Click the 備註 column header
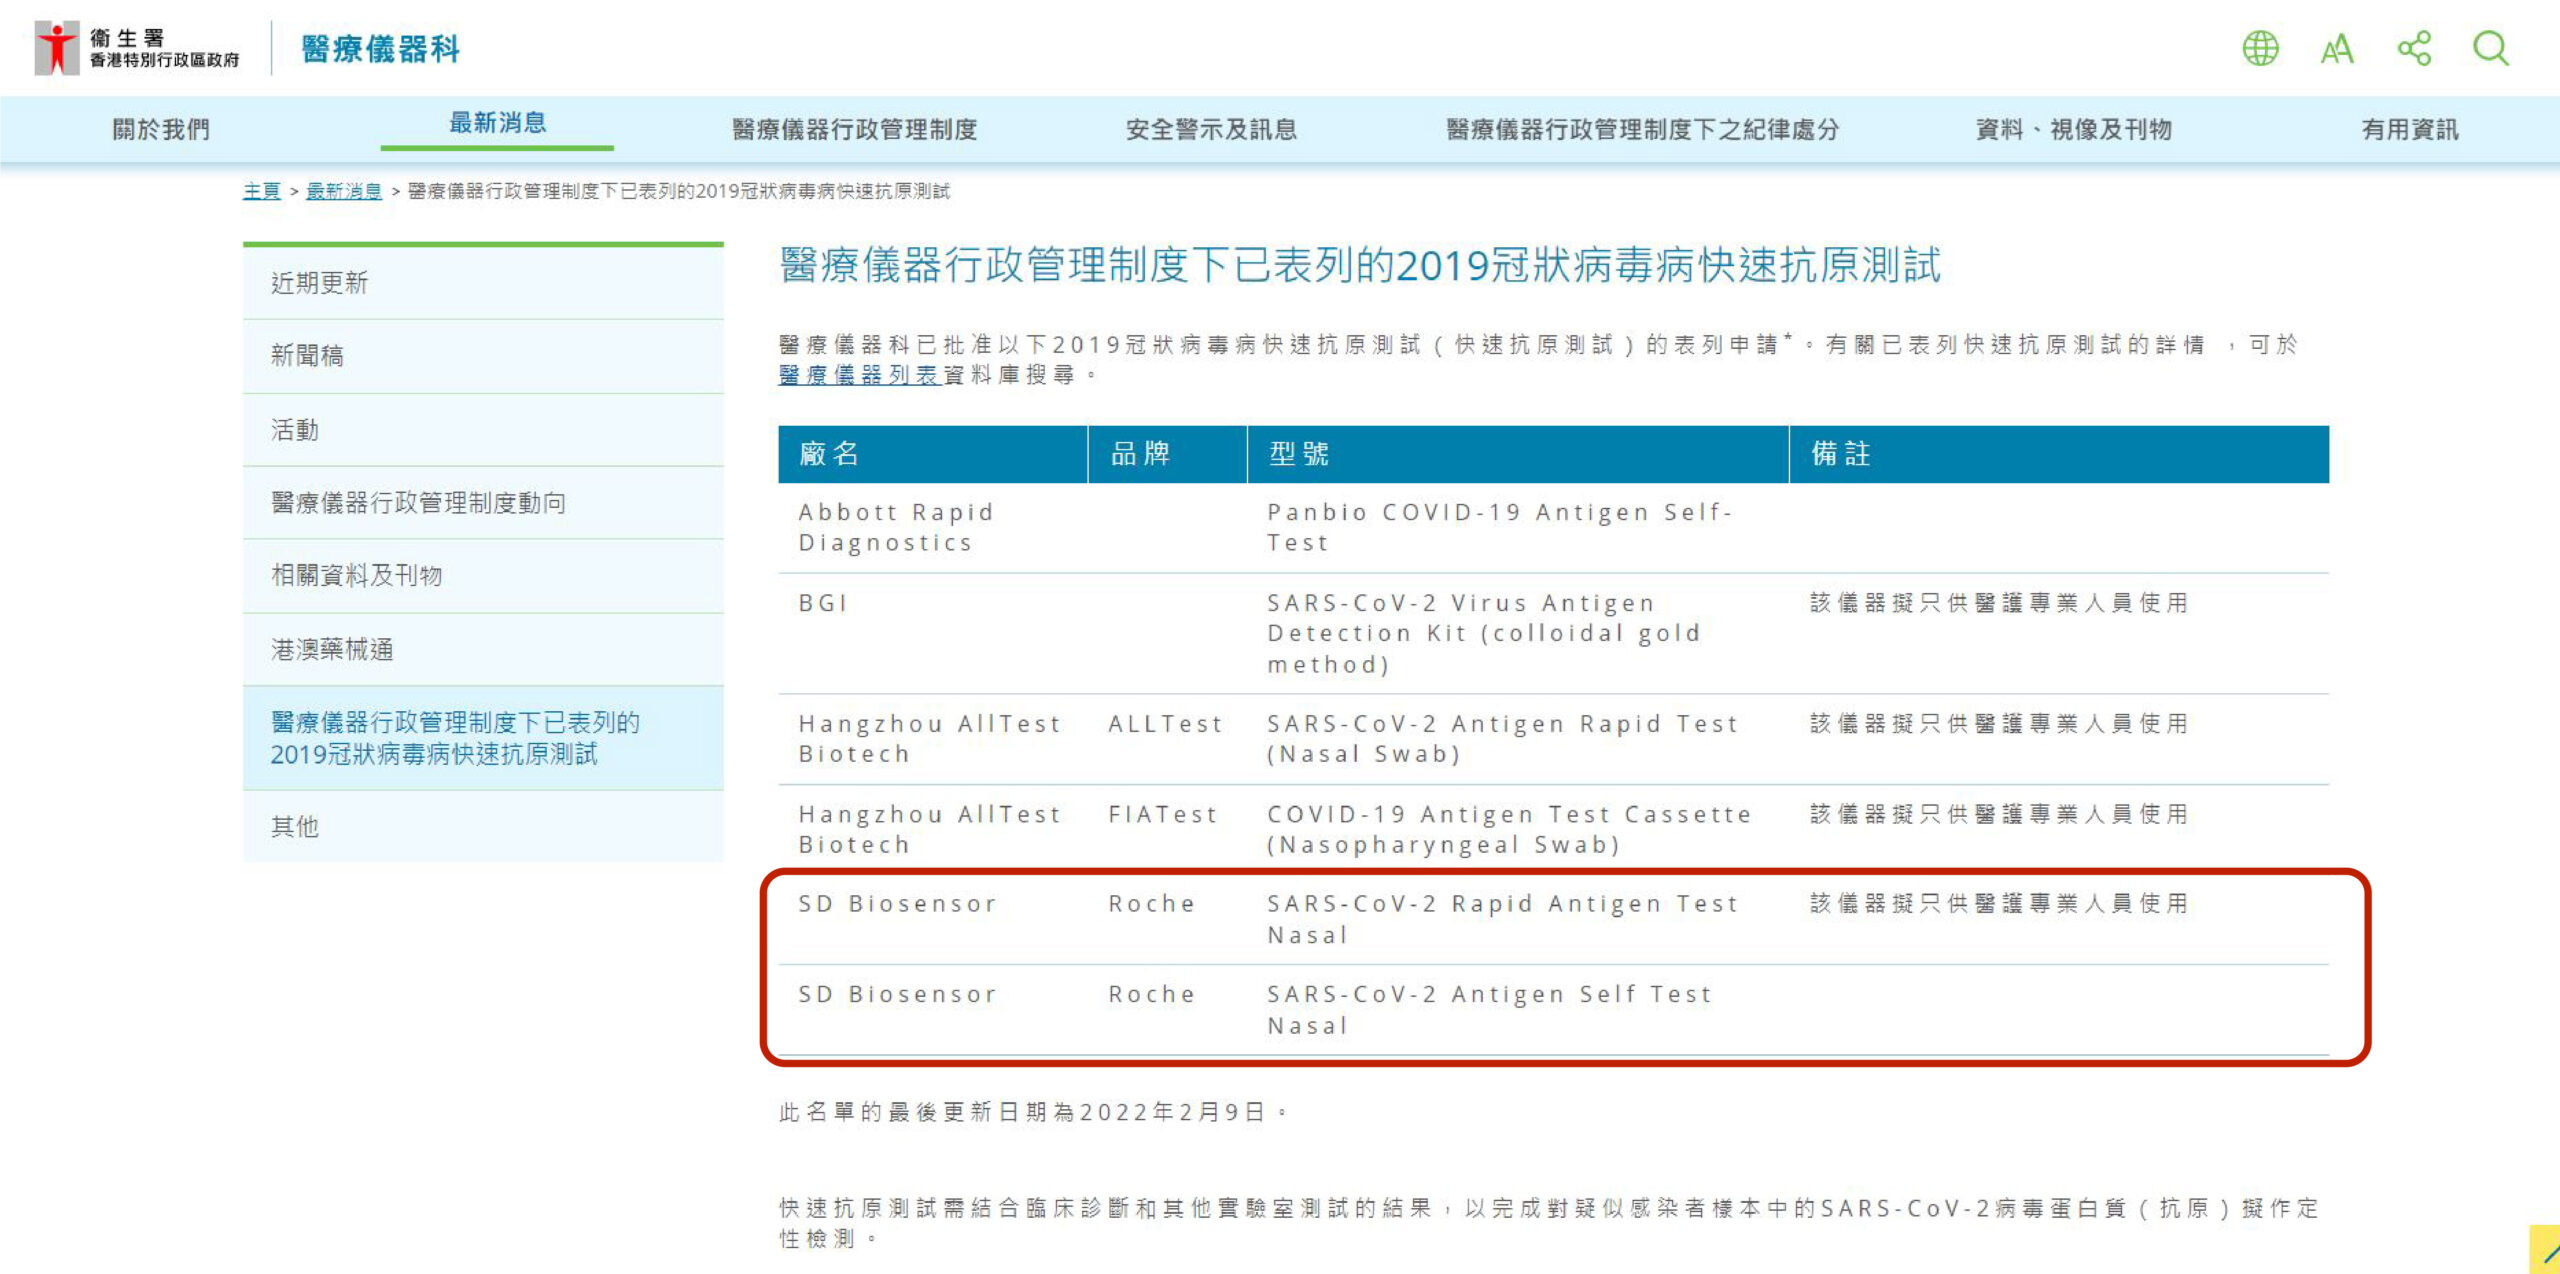This screenshot has width=2560, height=1274. click(2060, 454)
